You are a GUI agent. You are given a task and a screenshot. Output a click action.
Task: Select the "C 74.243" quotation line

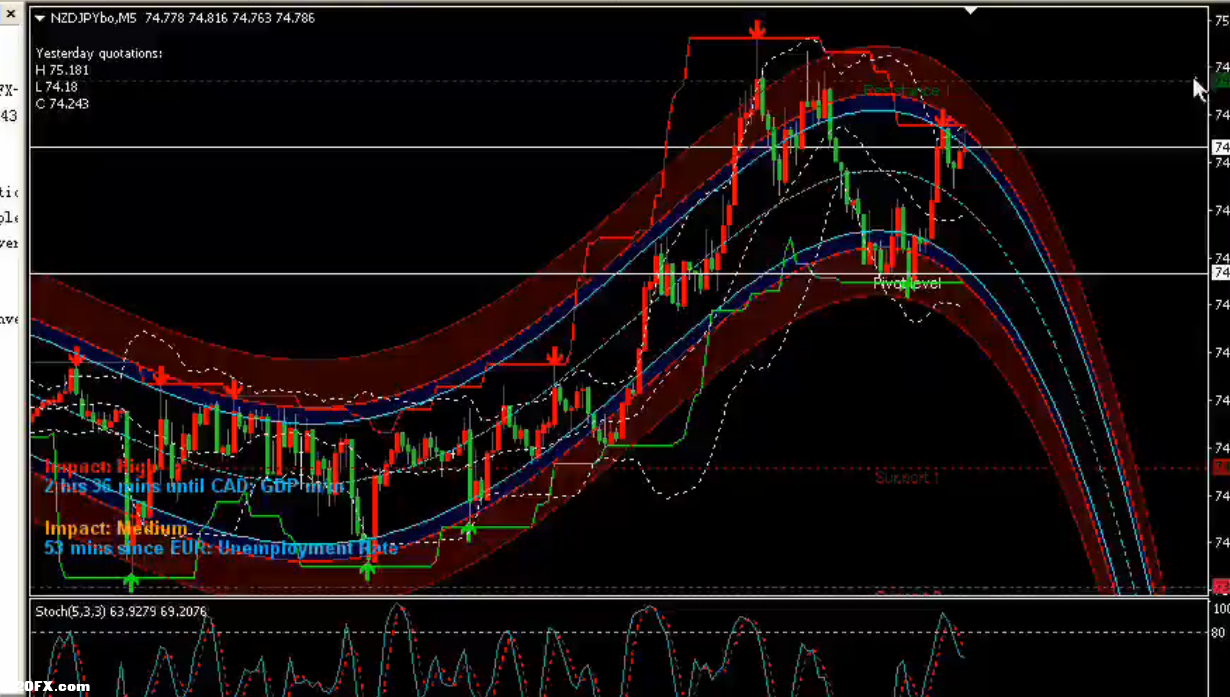pyautogui.click(x=62, y=104)
